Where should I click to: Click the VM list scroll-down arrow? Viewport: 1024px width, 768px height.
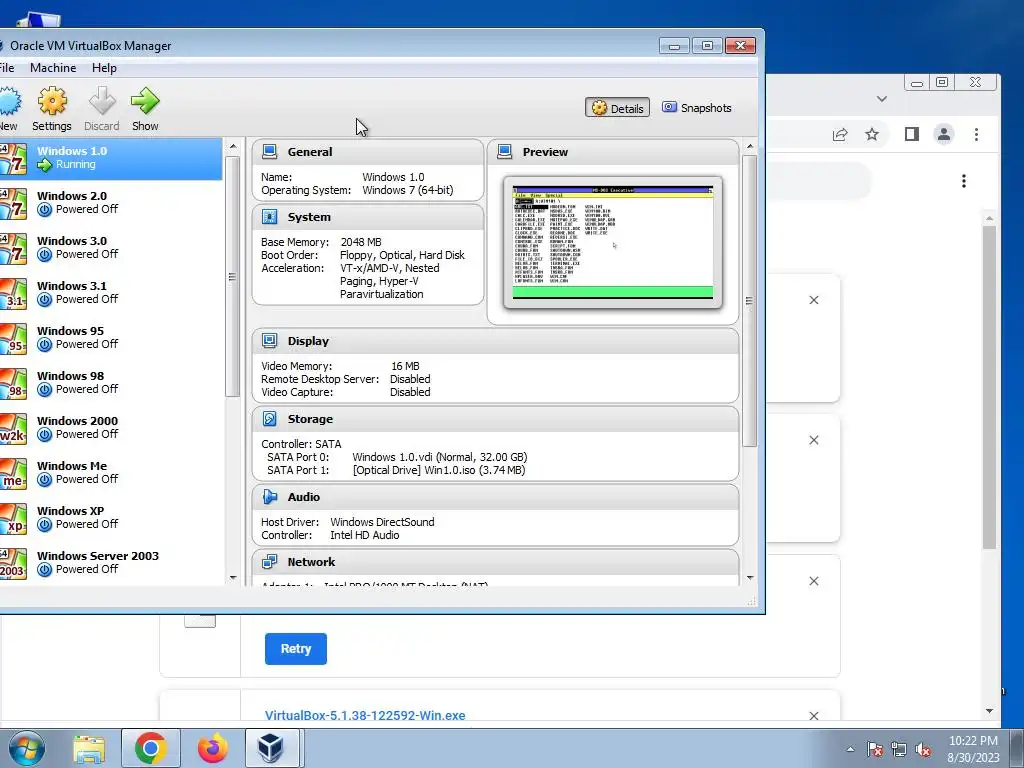(233, 578)
